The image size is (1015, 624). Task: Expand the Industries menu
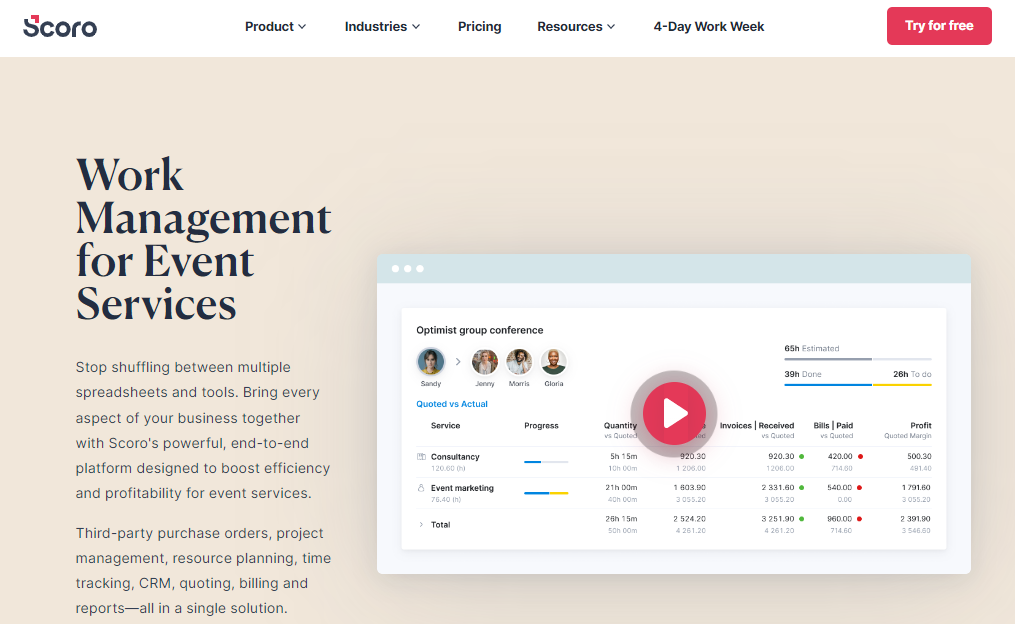point(382,27)
